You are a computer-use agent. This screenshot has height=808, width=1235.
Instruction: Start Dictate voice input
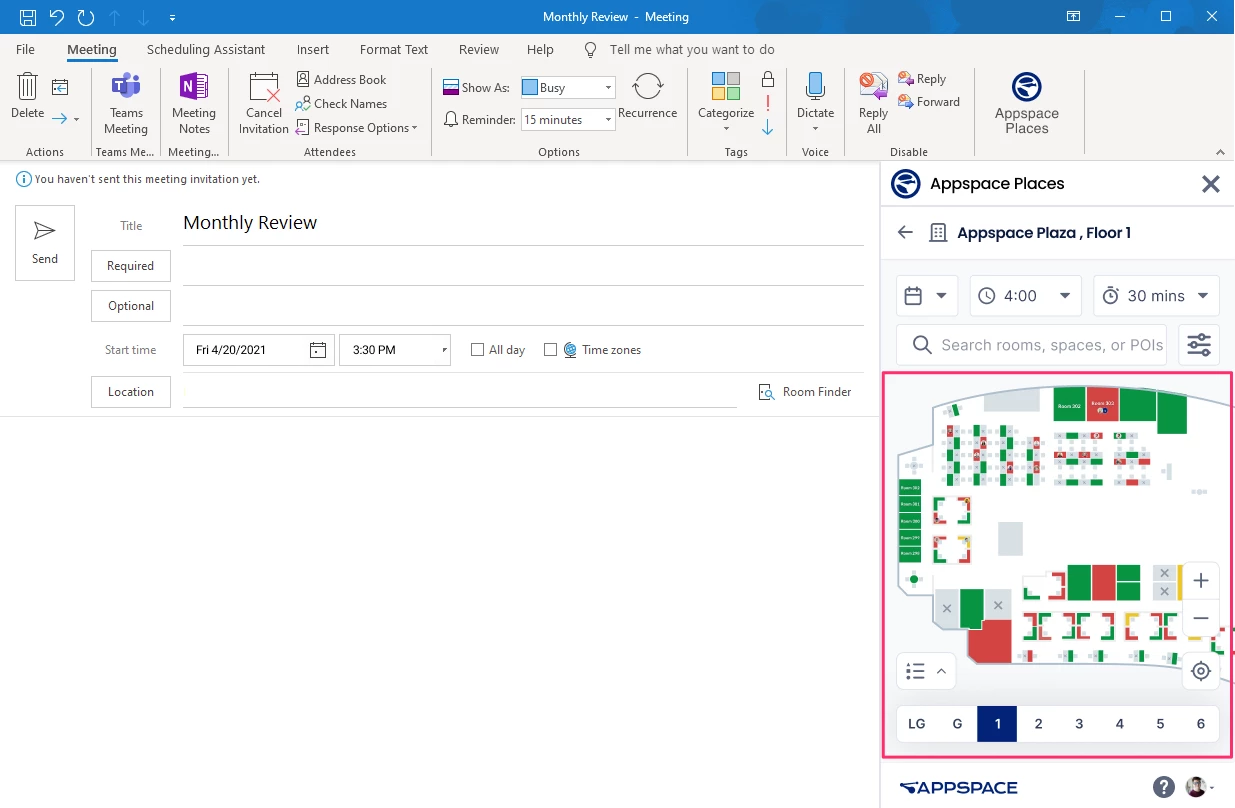pyautogui.click(x=815, y=104)
